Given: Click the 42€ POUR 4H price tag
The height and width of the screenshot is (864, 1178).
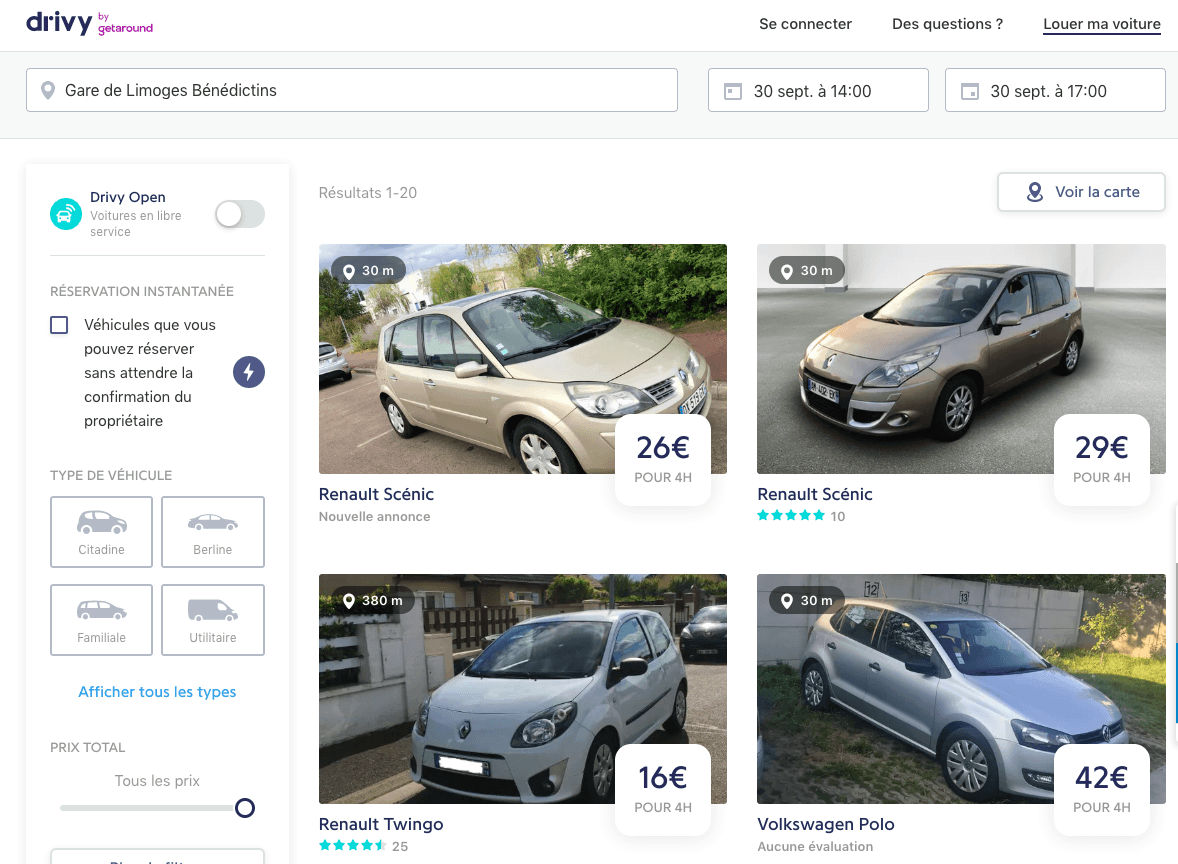Looking at the screenshot, I should [1101, 789].
